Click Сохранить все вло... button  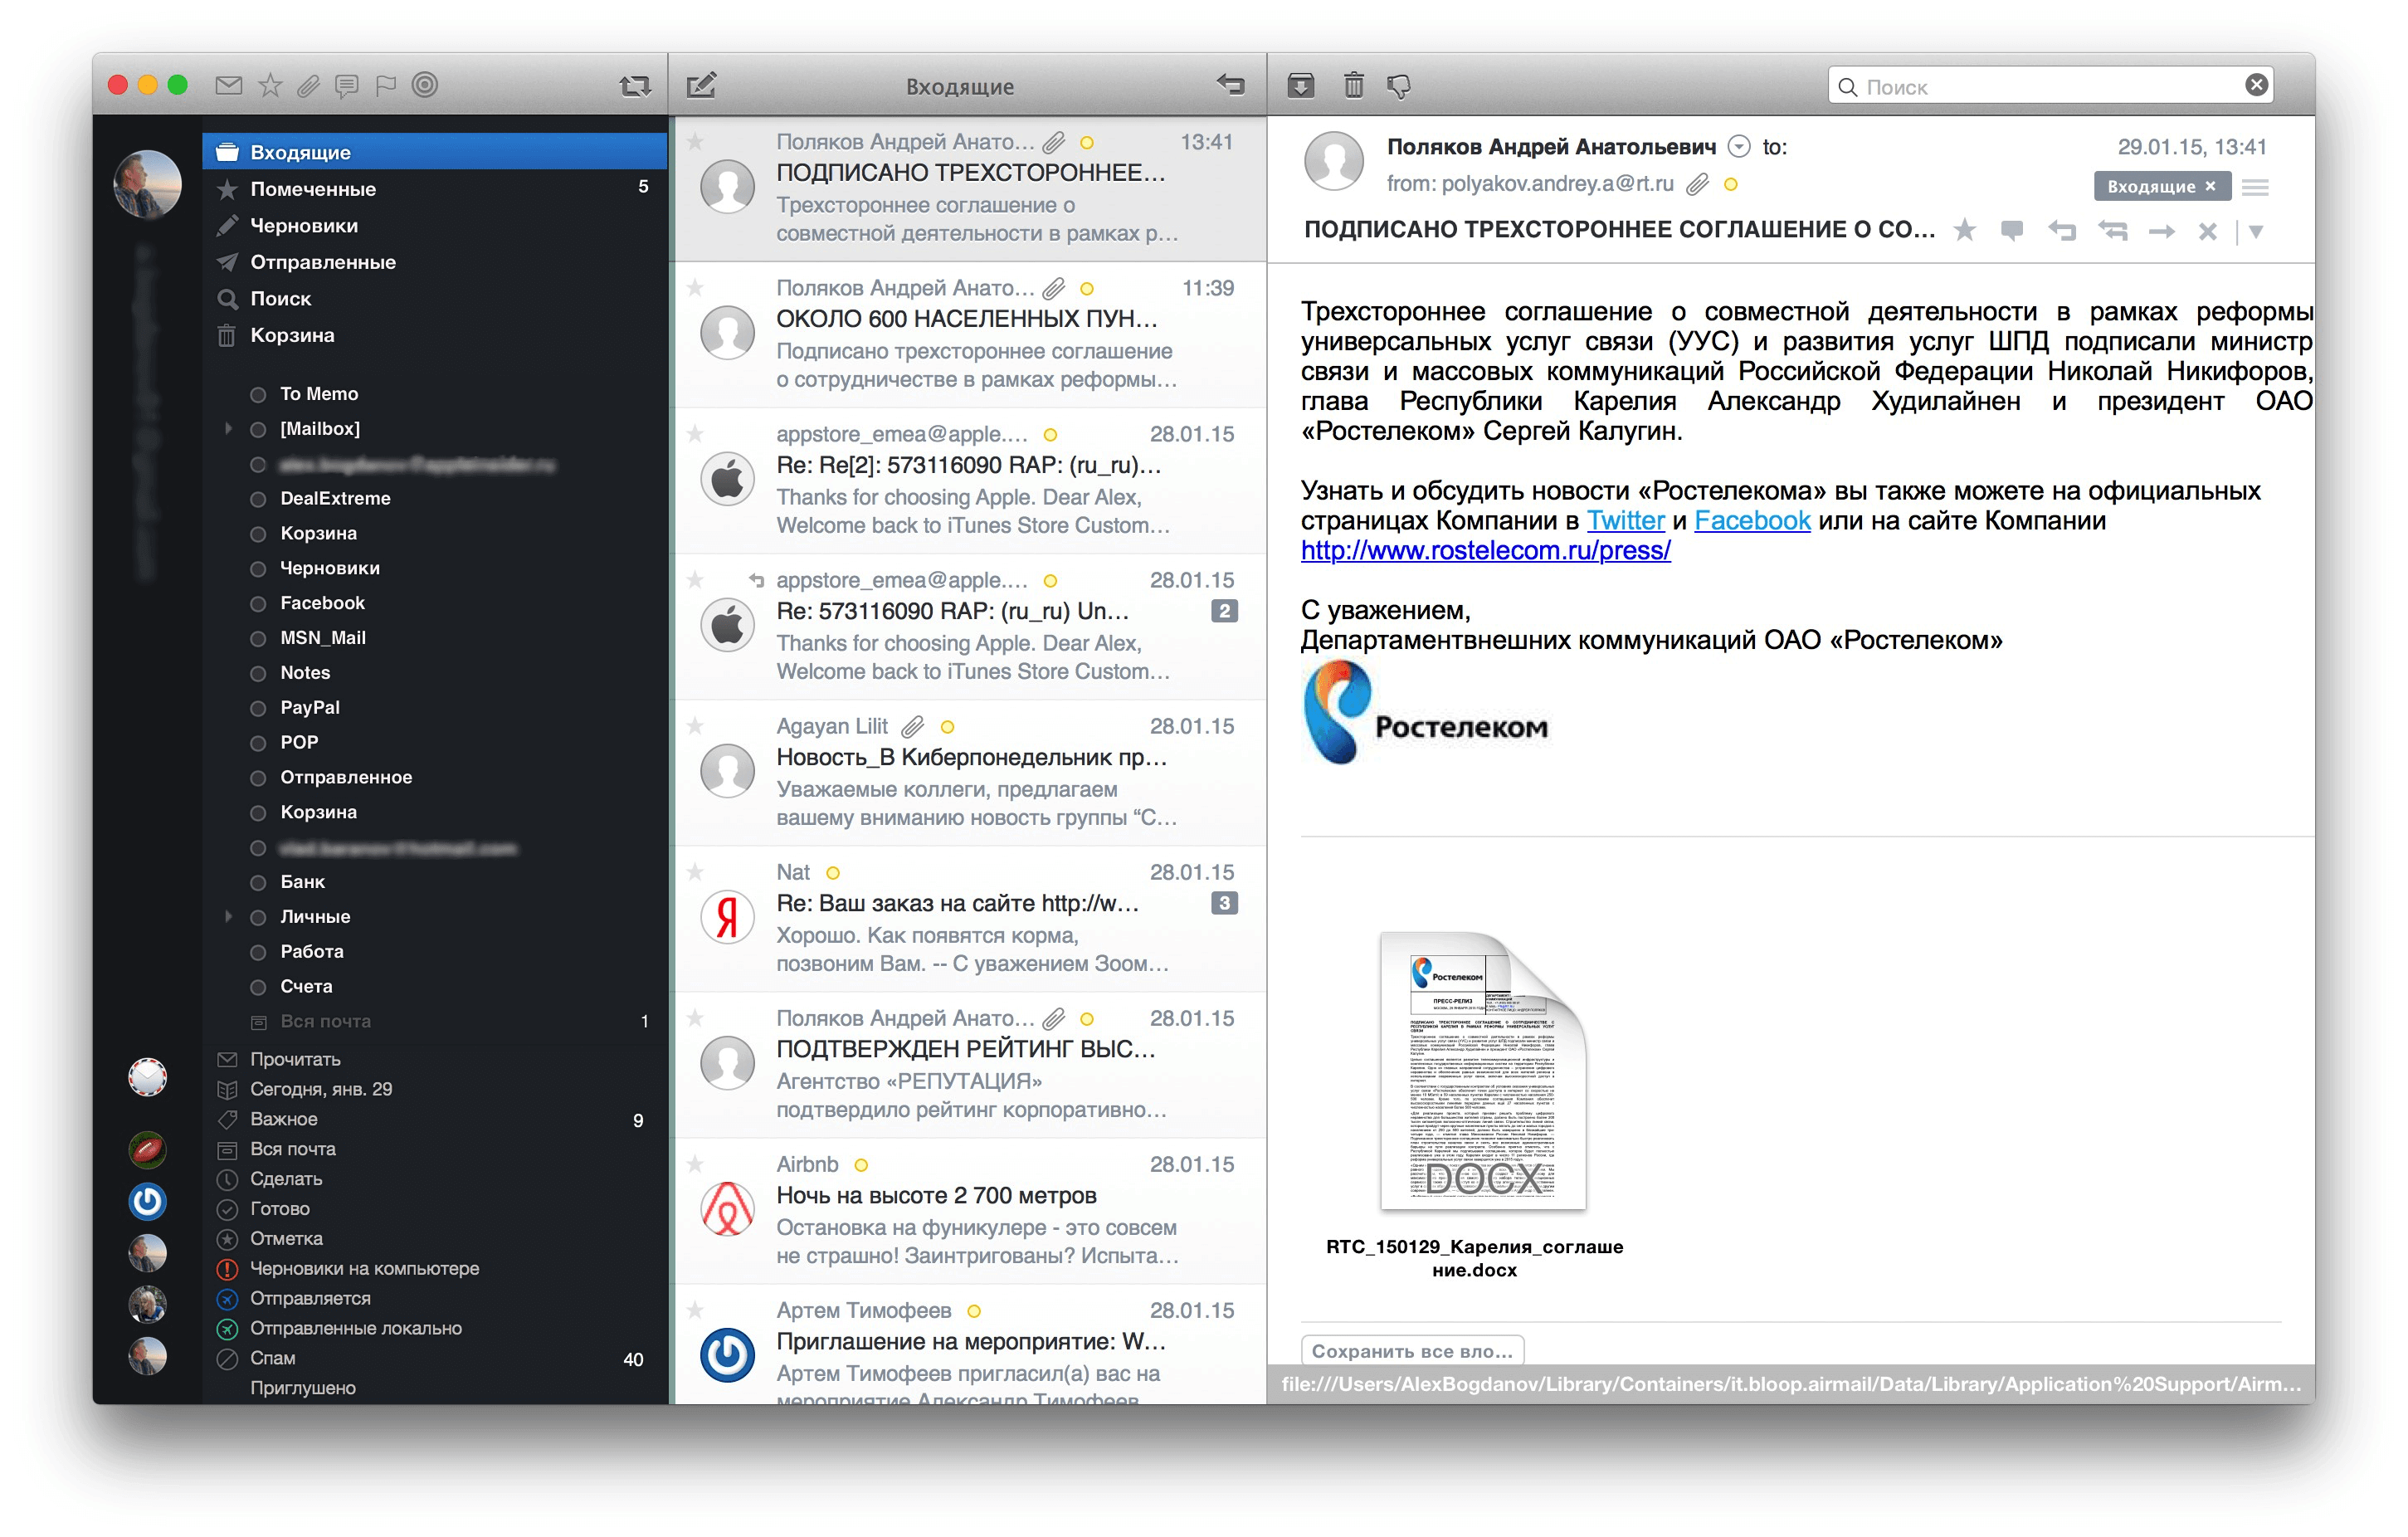tap(1412, 1351)
